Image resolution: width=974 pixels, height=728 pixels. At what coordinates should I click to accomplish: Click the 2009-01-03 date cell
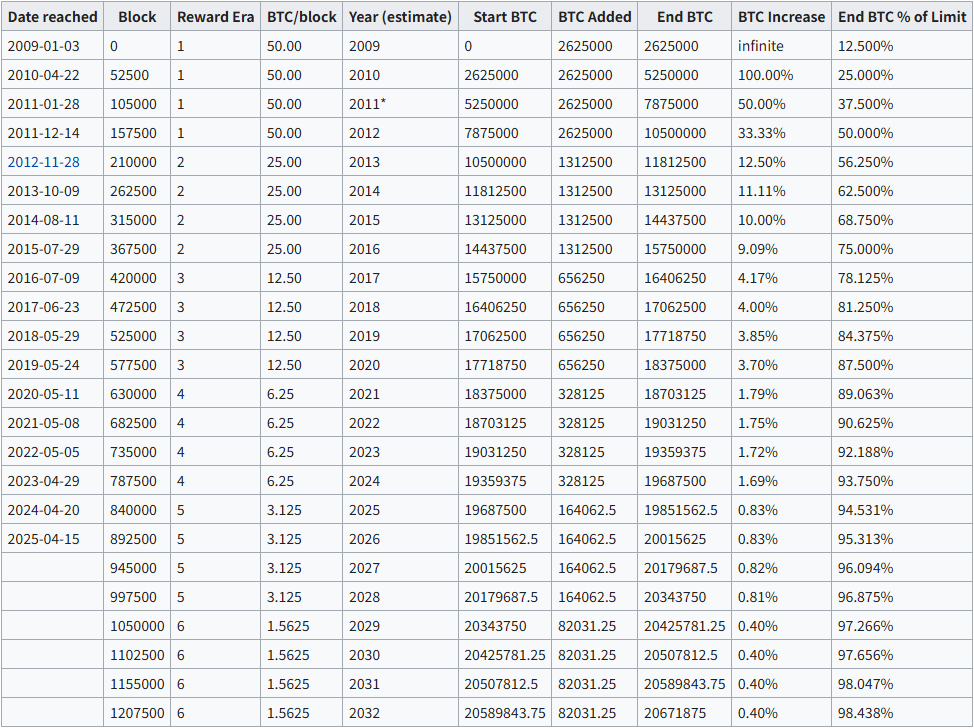point(41,46)
